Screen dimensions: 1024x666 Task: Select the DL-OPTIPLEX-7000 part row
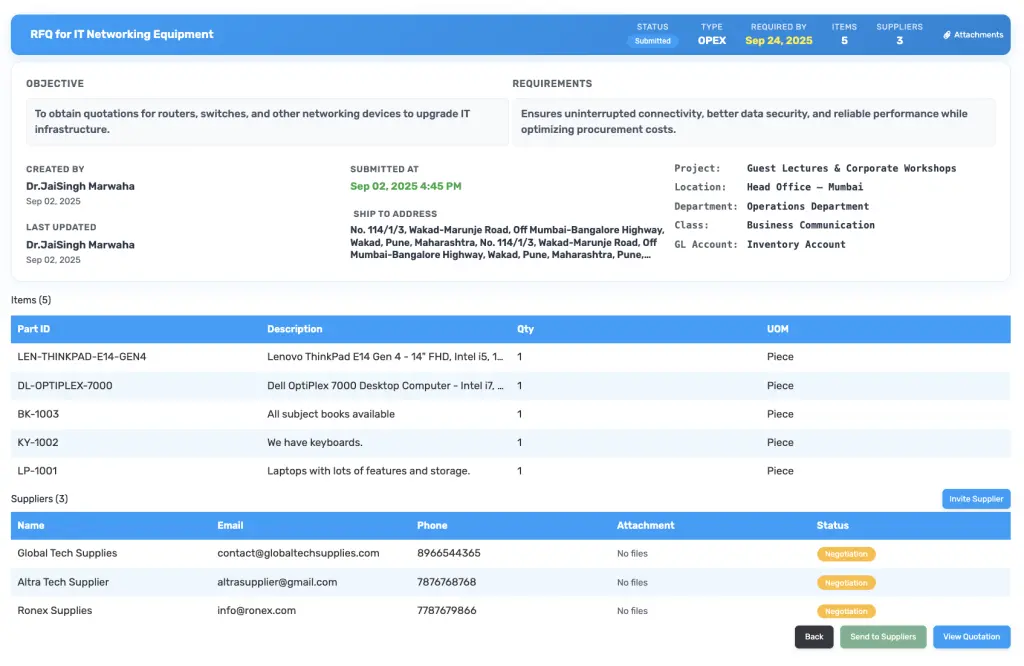coord(65,386)
